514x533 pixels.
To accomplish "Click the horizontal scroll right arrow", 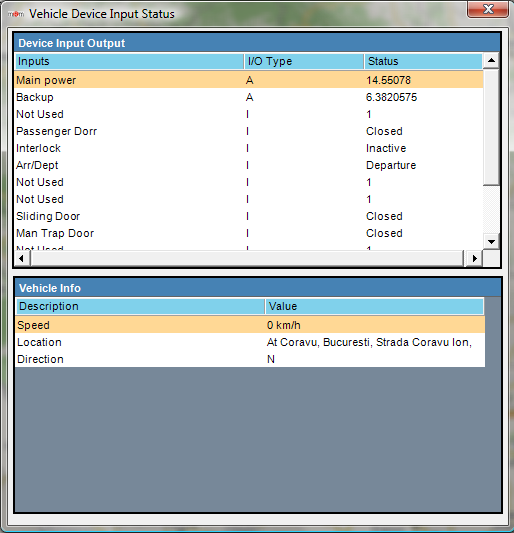I will (474, 258).
